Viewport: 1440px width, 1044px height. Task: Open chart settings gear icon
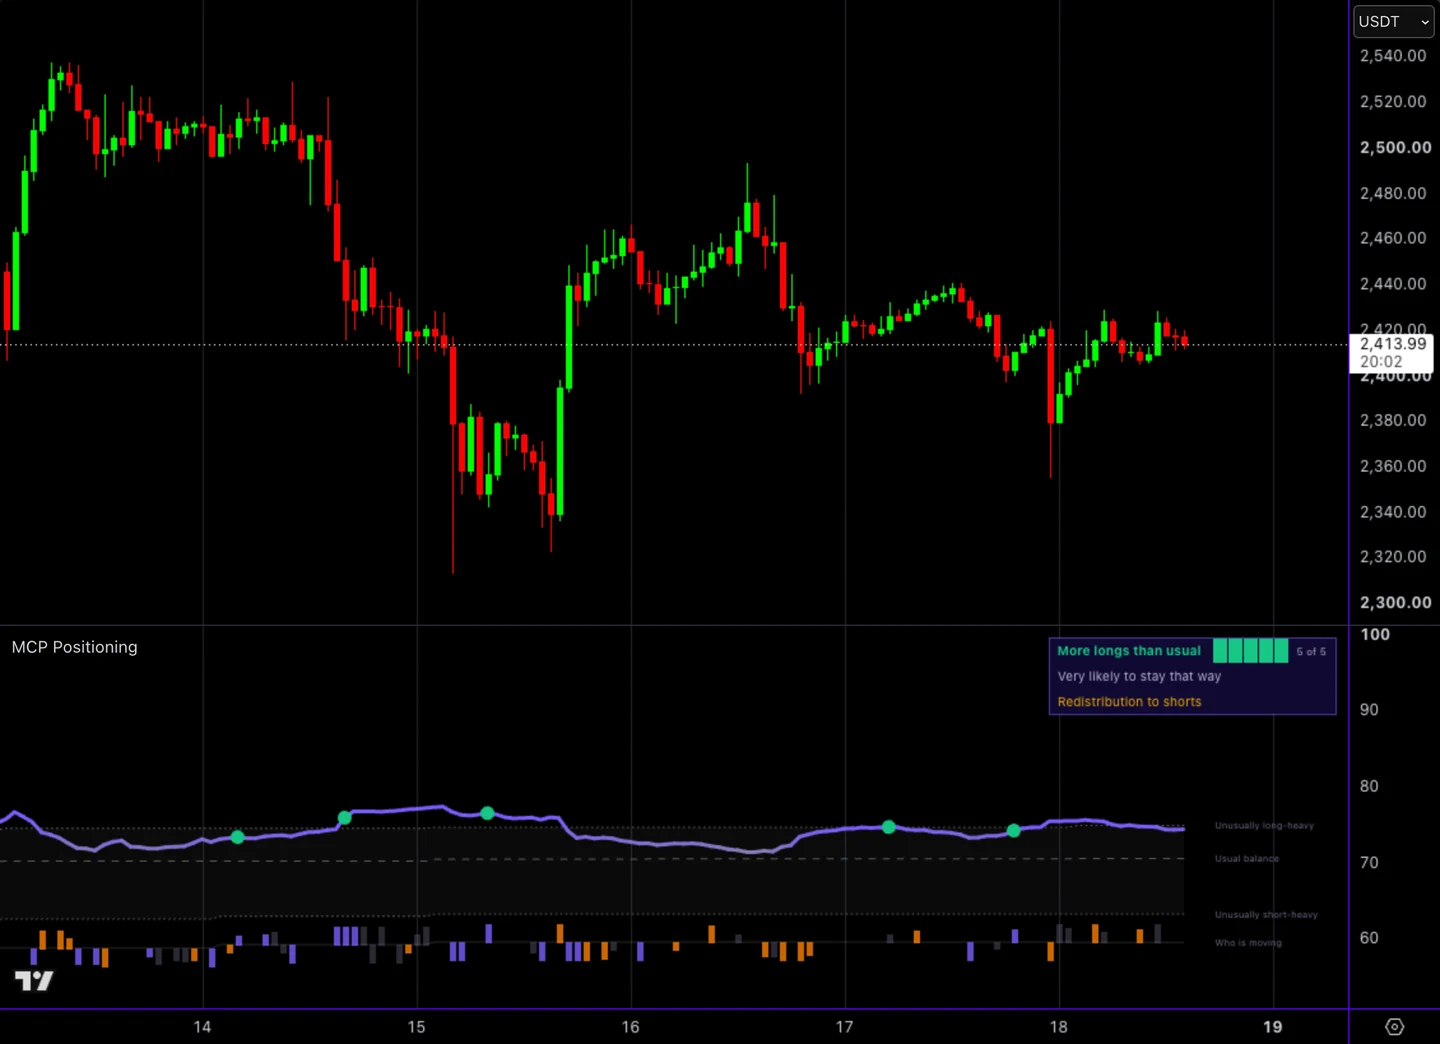(x=1395, y=1027)
